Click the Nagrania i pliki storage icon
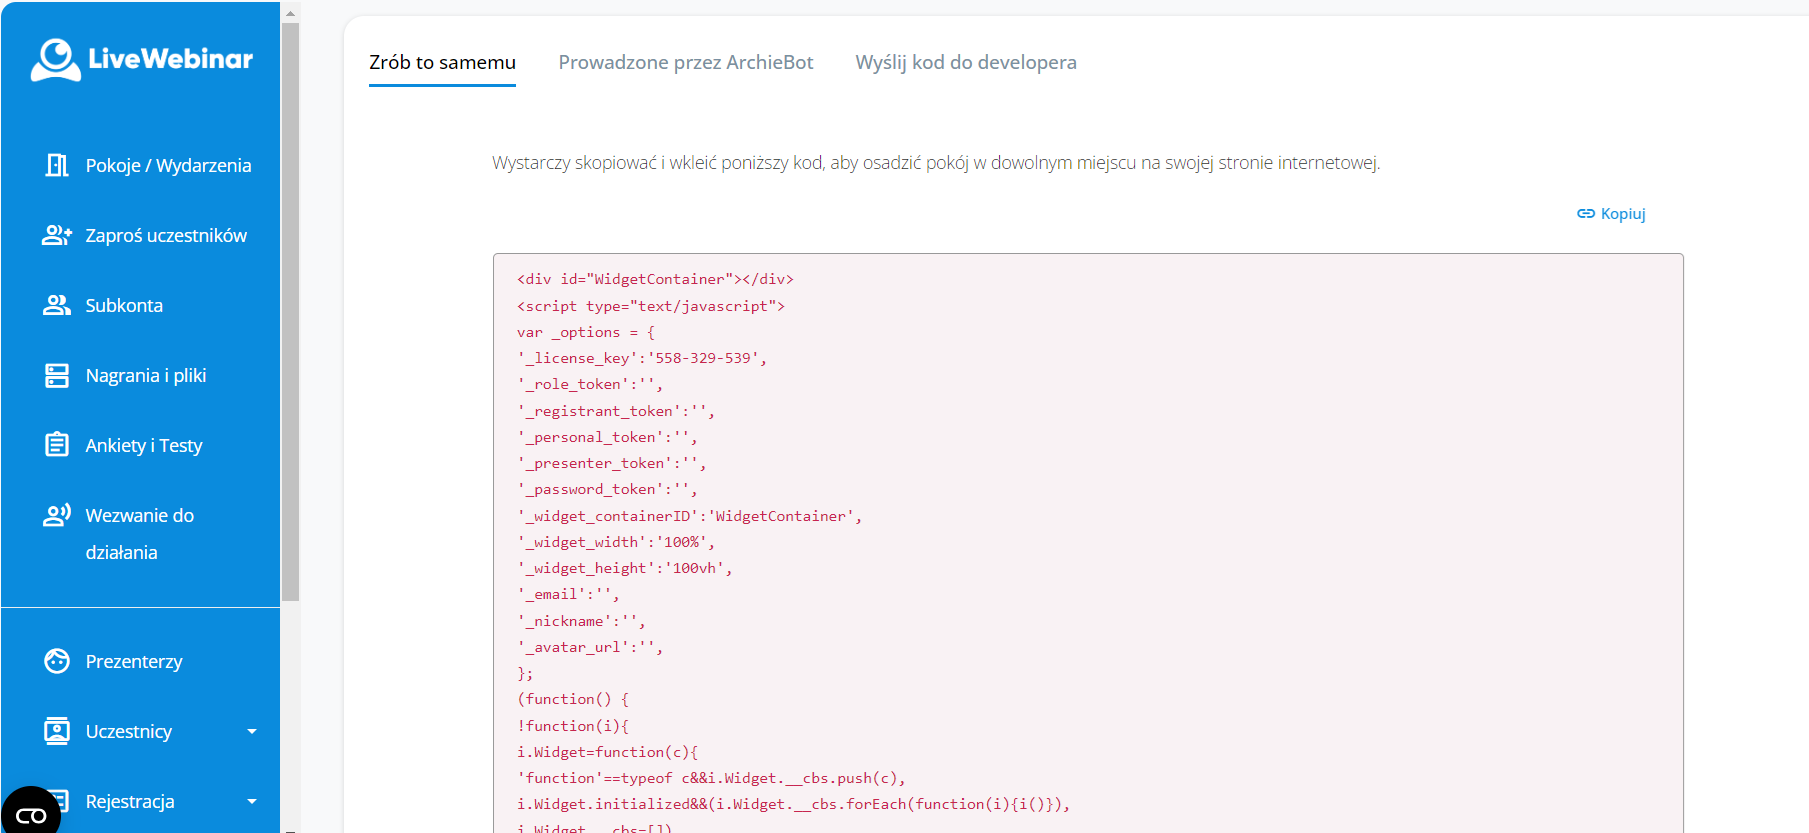This screenshot has width=1809, height=833. (57, 375)
